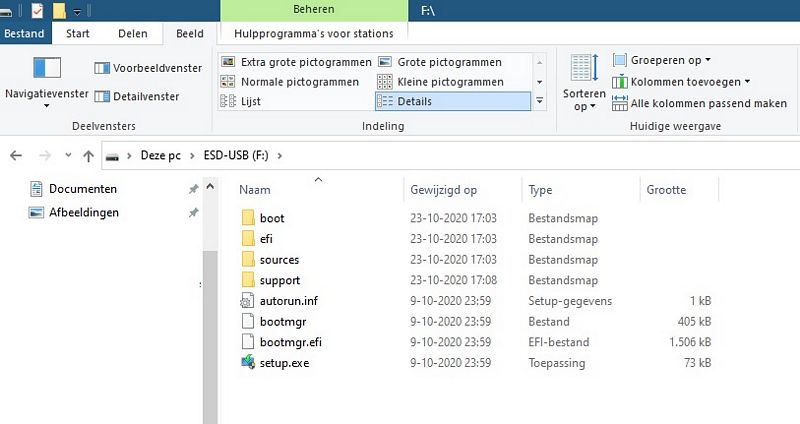
Task: Click Alle kolommen passend maken
Action: pyautogui.click(x=699, y=103)
